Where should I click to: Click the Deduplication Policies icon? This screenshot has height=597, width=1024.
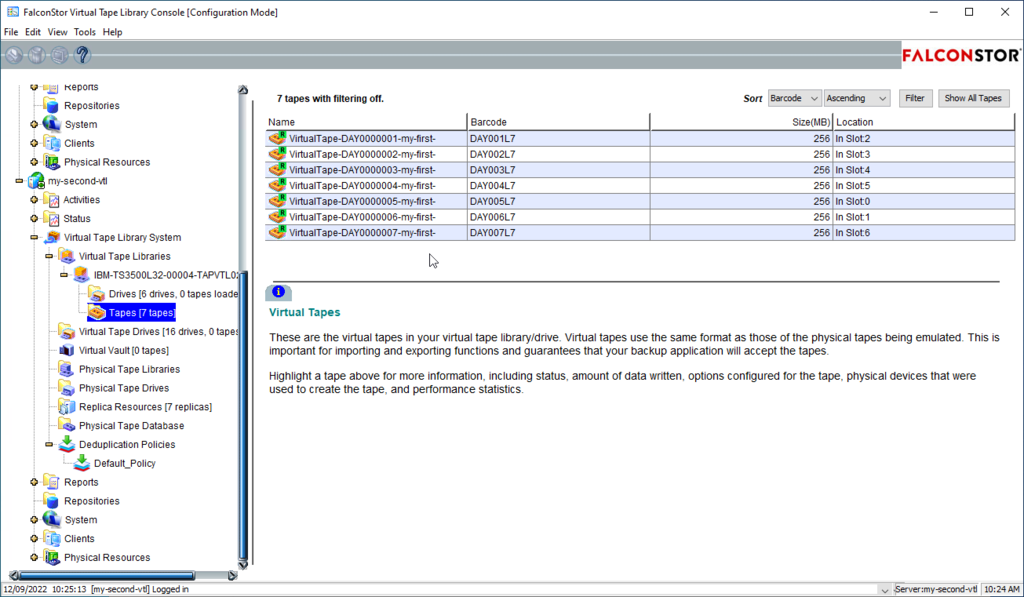(x=67, y=444)
